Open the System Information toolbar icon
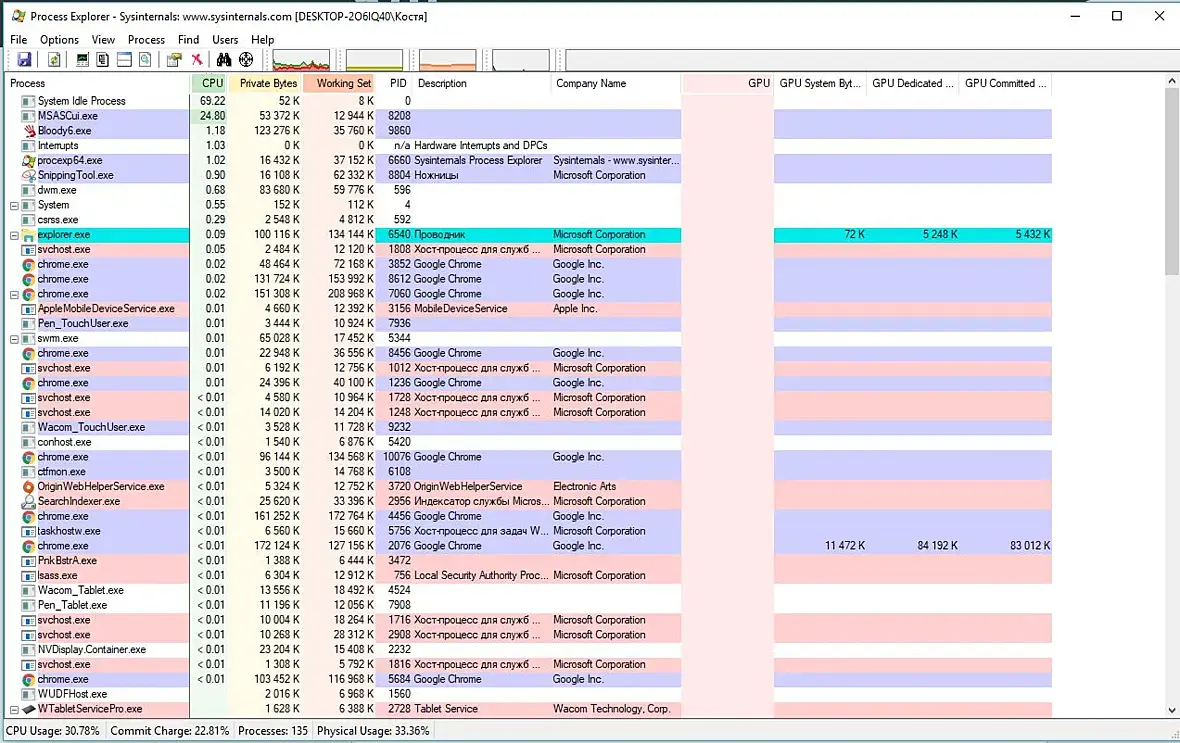The width and height of the screenshot is (1180, 743). 83,59
